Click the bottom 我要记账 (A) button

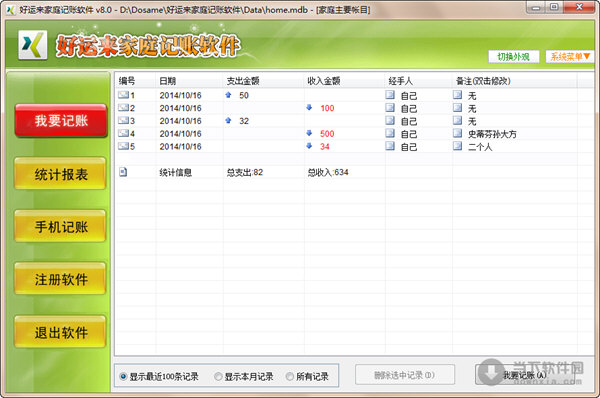(x=525, y=375)
